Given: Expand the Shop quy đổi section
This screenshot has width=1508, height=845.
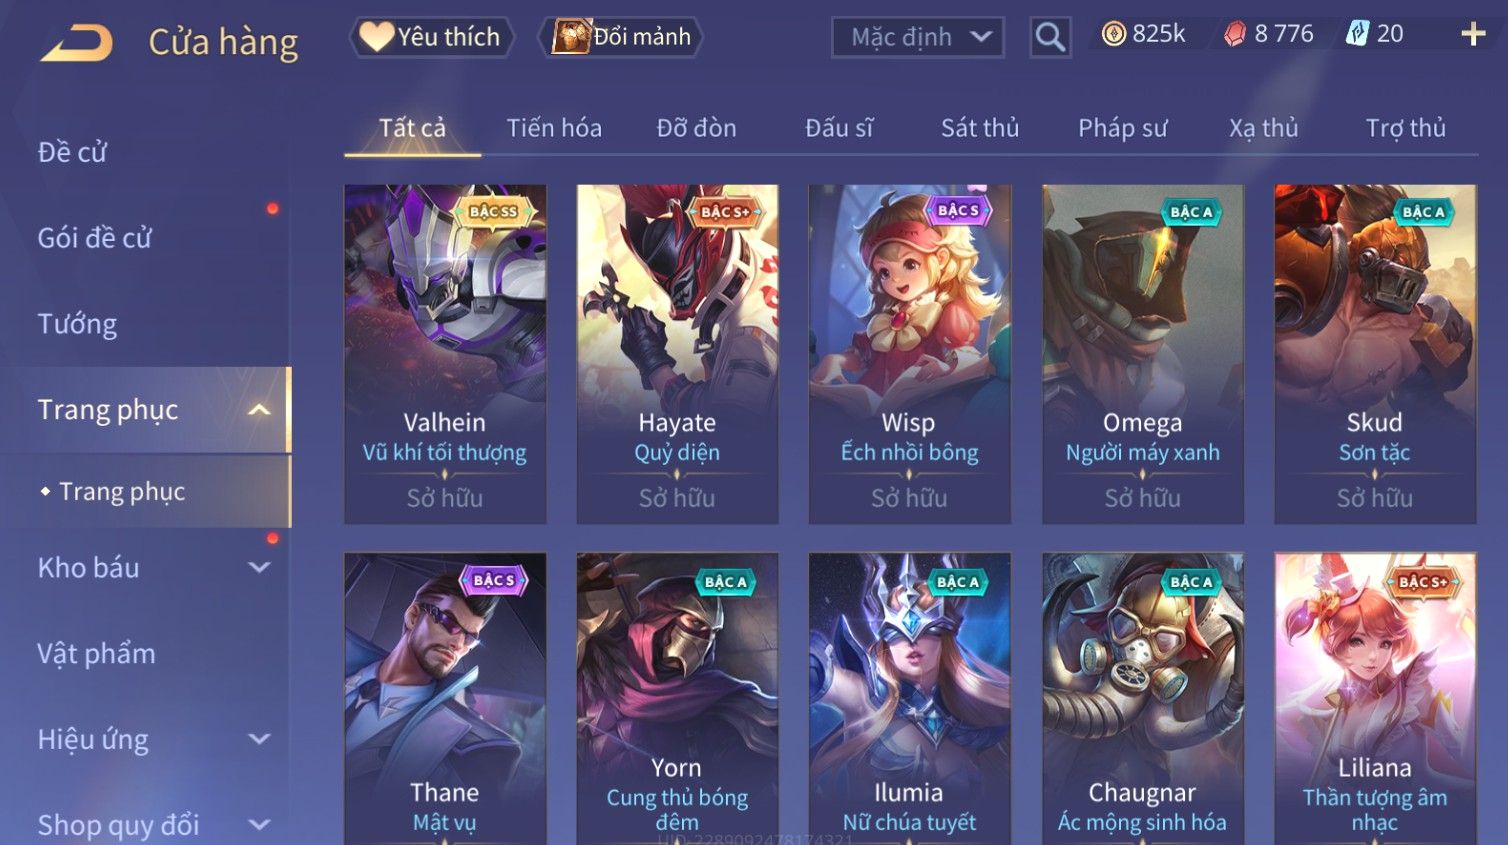Looking at the screenshot, I should click(259, 825).
